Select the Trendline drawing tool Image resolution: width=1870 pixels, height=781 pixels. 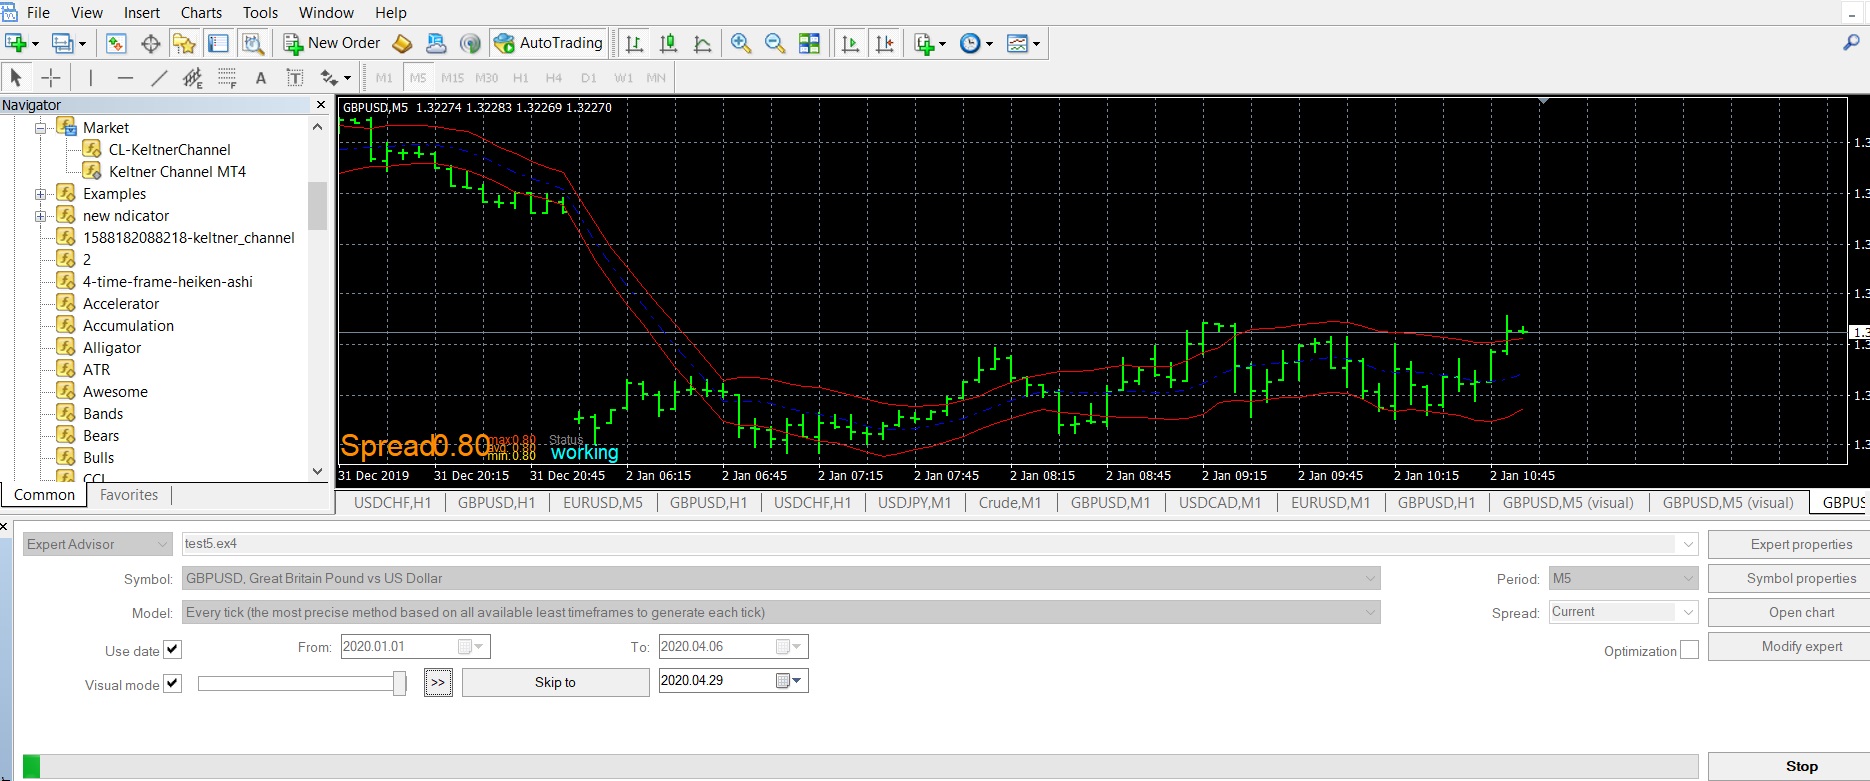[159, 78]
